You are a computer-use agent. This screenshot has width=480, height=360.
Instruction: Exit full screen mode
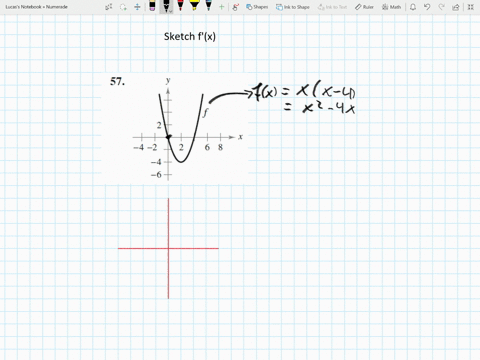pos(470,7)
